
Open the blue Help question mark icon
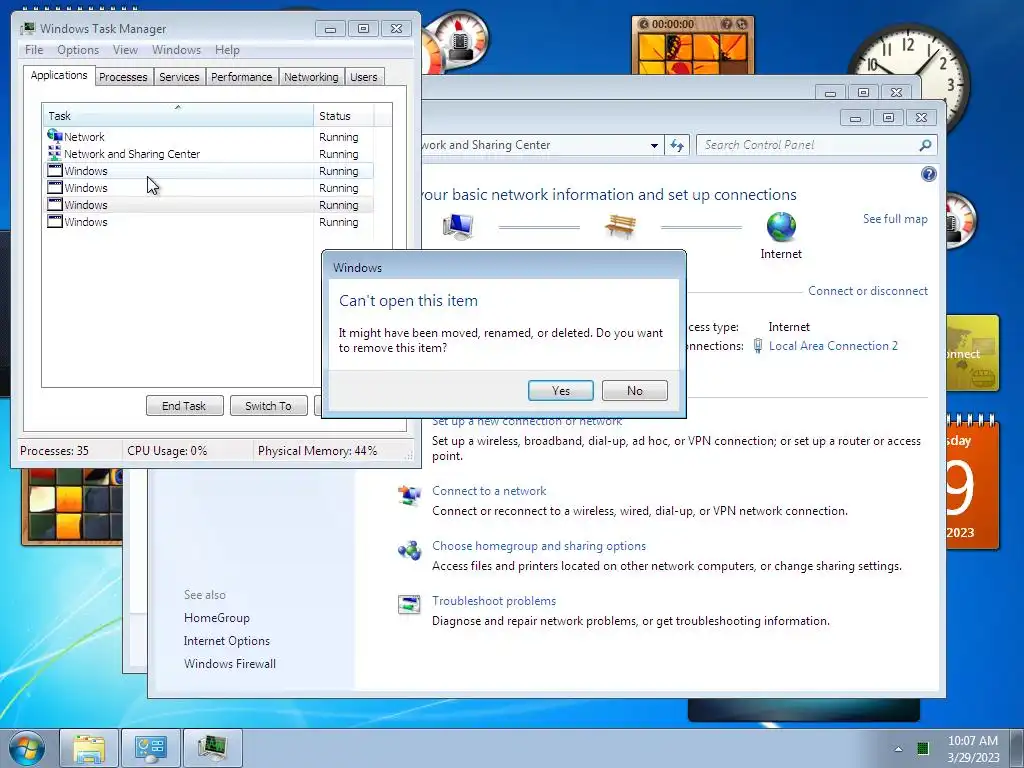point(928,174)
